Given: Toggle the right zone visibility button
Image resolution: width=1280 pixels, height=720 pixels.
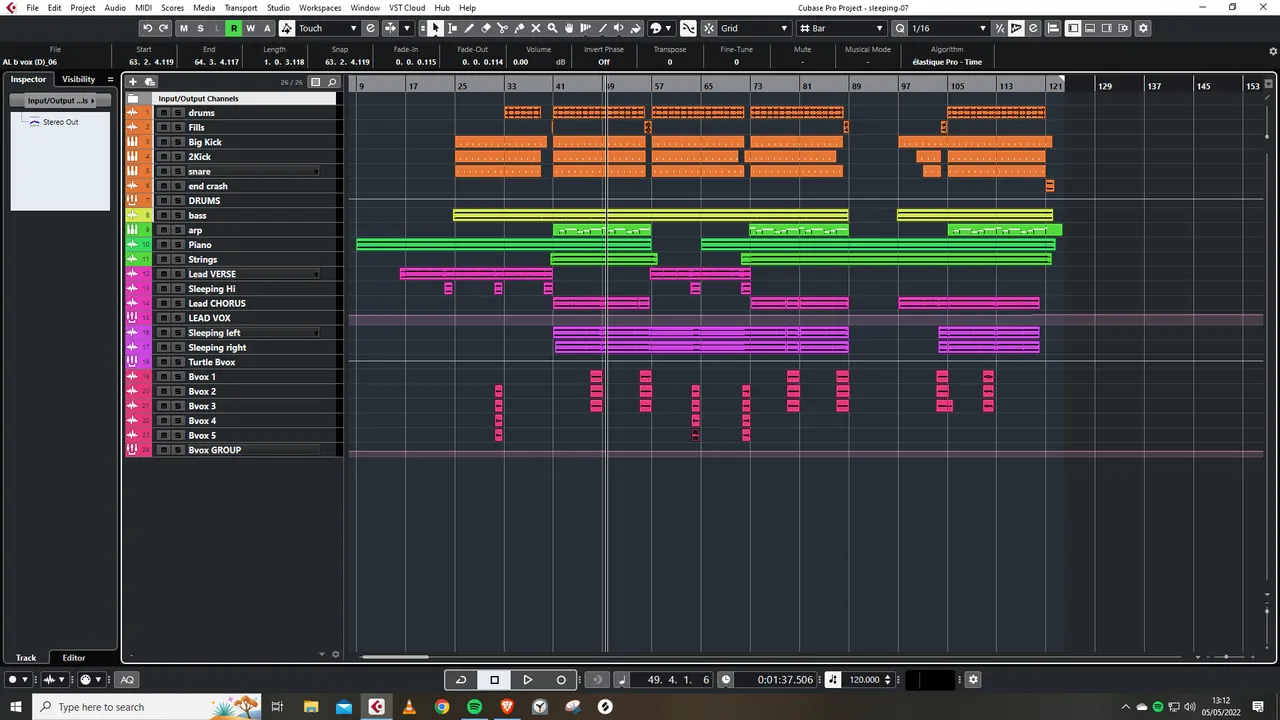Looking at the screenshot, I should coord(1106,28).
